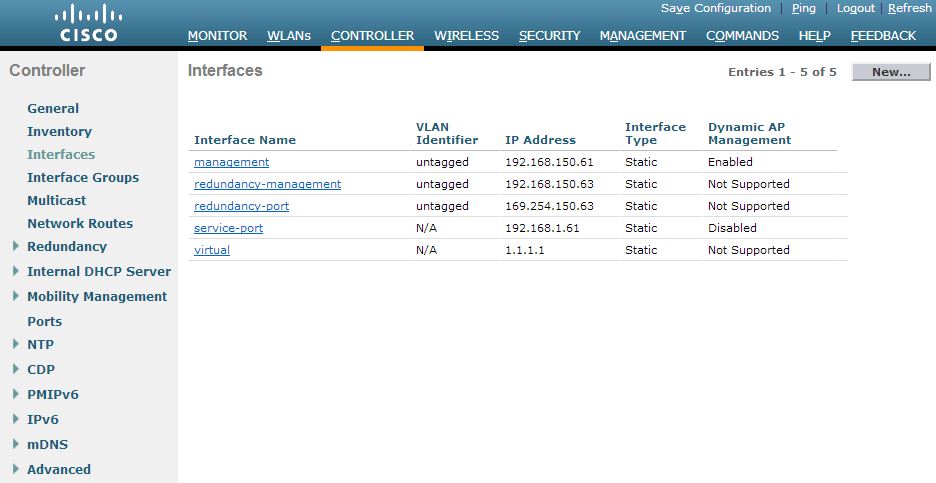This screenshot has height=483, width=936.
Task: Expand the Internal DHCP Server arrow
Action: pyautogui.click(x=16, y=271)
